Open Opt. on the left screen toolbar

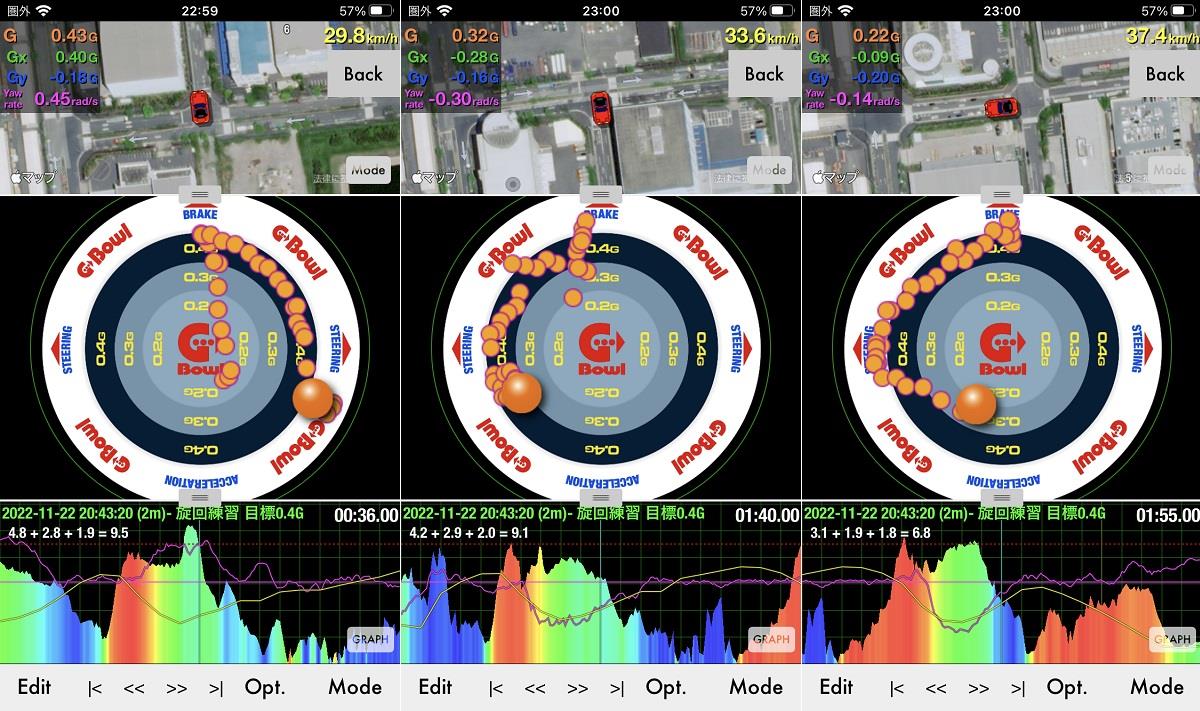click(265, 688)
